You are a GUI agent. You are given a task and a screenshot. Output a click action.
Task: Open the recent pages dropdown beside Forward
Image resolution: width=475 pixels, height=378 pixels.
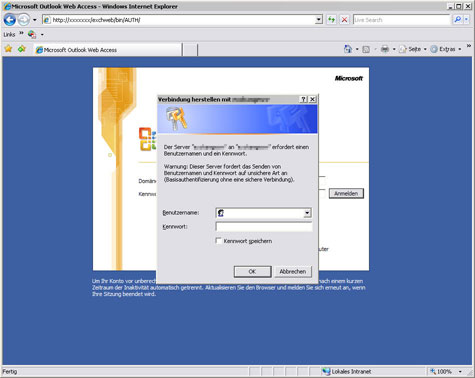pos(34,20)
